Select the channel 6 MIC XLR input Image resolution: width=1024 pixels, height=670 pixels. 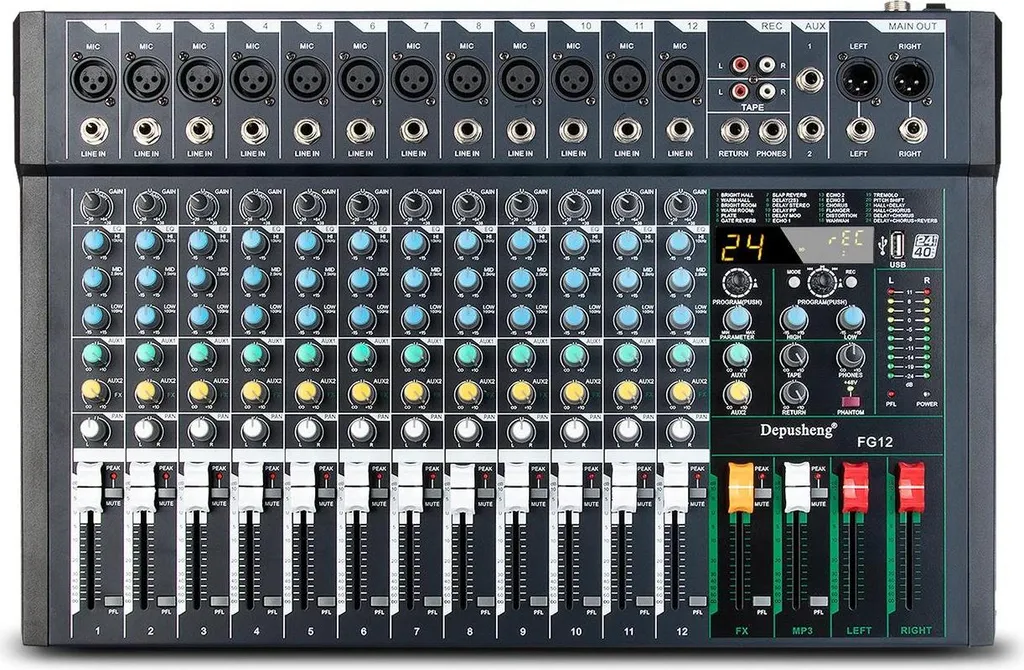point(360,79)
